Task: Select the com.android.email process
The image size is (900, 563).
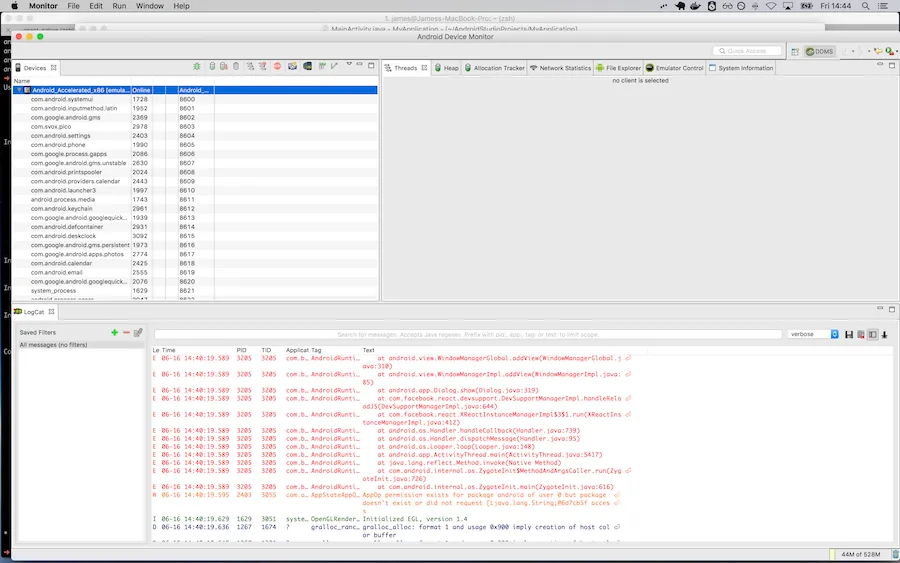Action: [x=195, y=273]
